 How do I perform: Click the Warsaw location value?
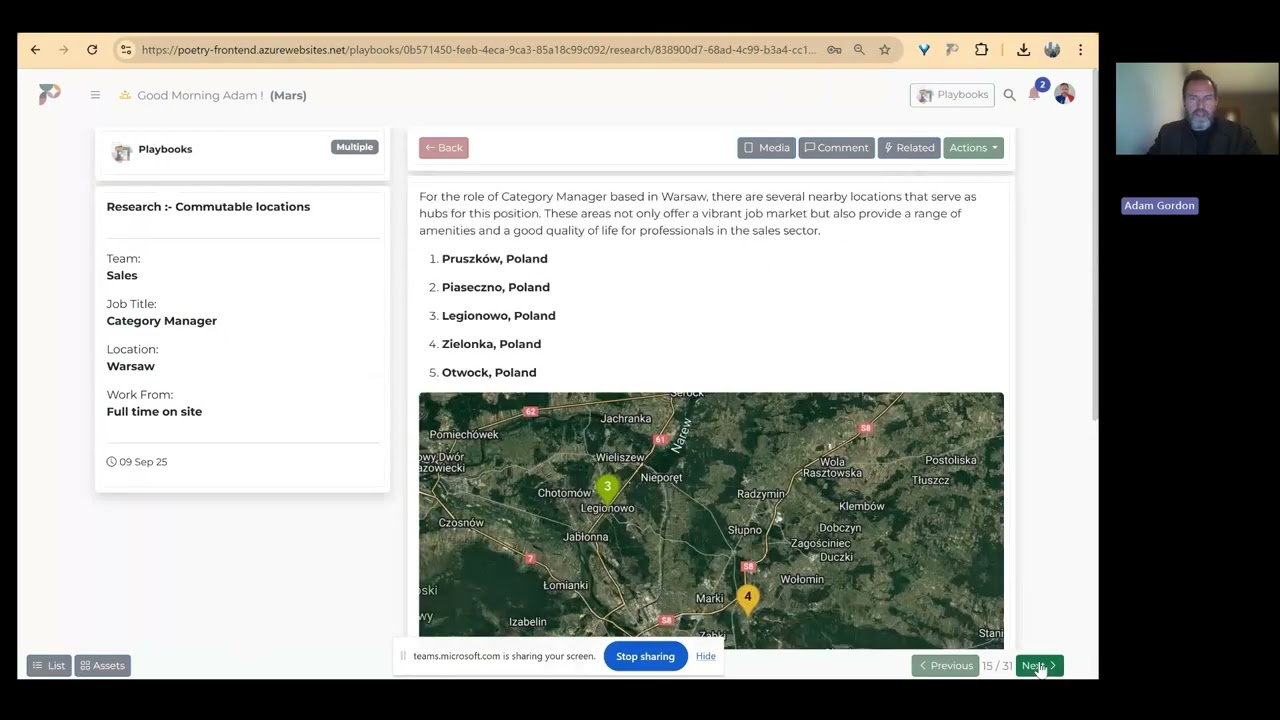[131, 366]
